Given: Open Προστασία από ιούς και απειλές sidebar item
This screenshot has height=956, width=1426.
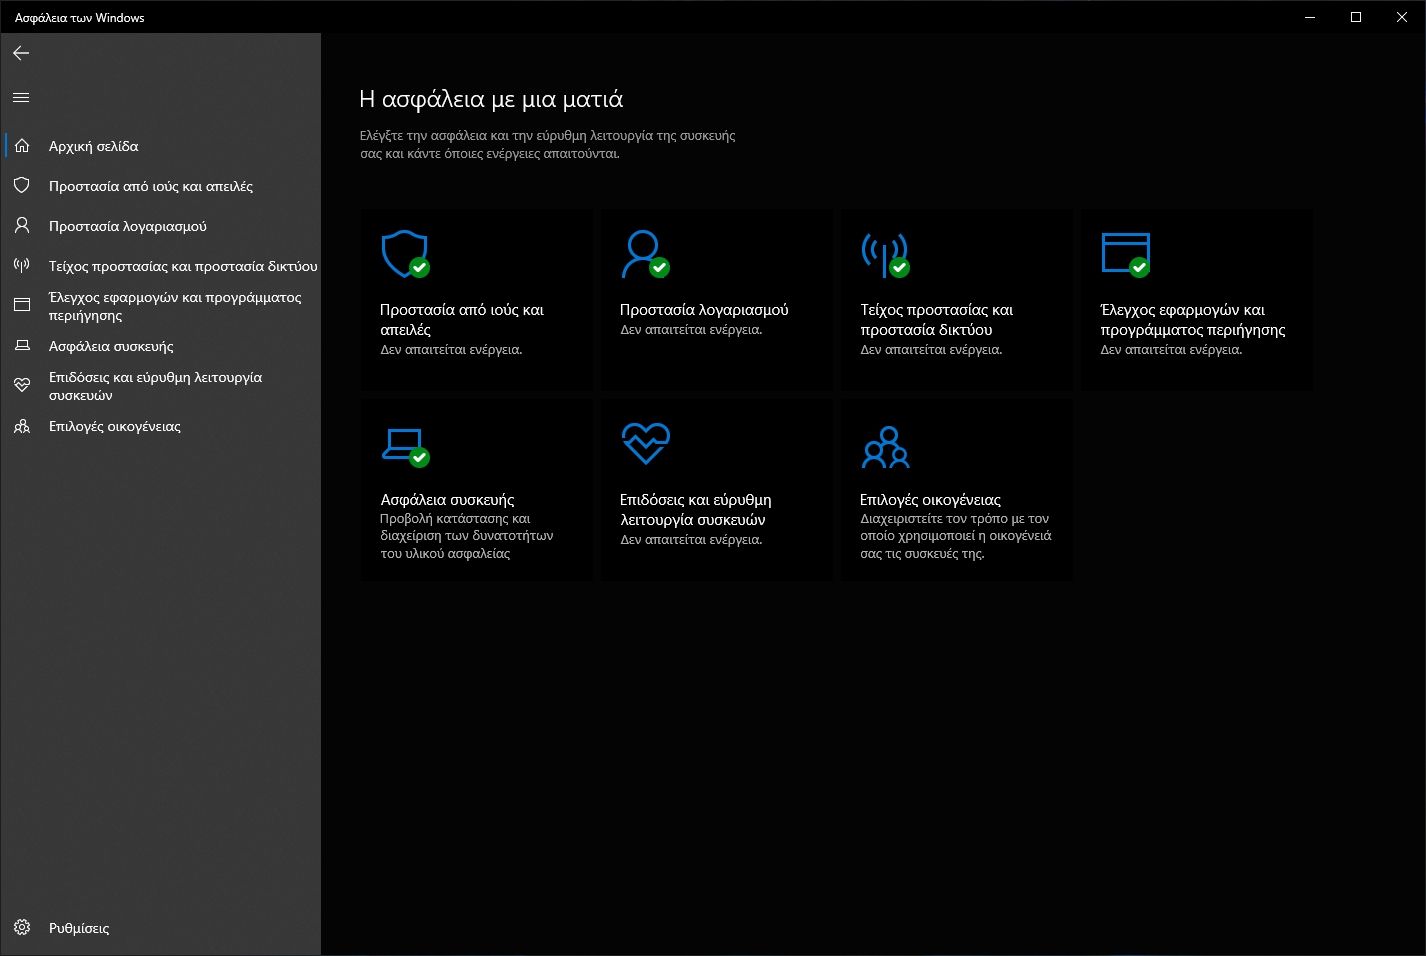Looking at the screenshot, I should point(150,186).
